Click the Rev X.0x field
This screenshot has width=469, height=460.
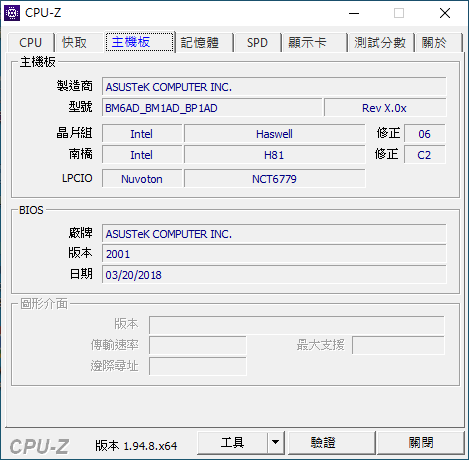point(385,108)
